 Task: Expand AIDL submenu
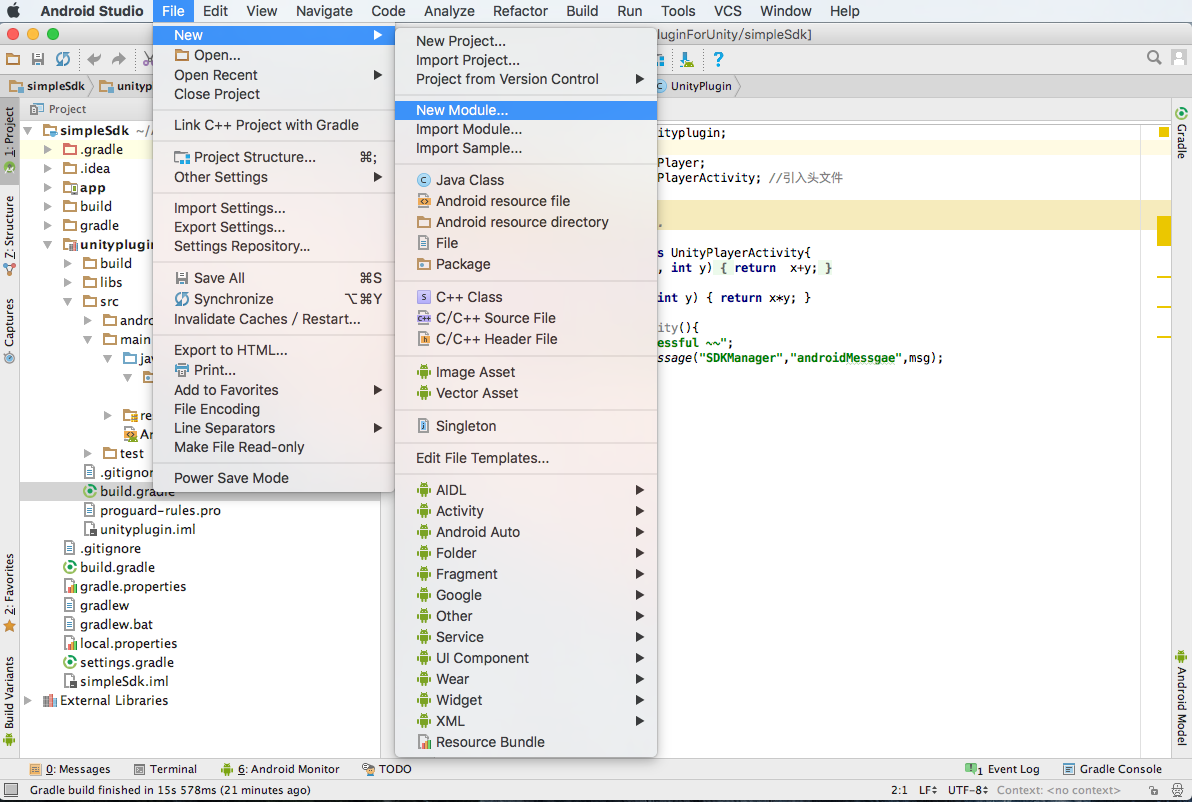[526, 490]
